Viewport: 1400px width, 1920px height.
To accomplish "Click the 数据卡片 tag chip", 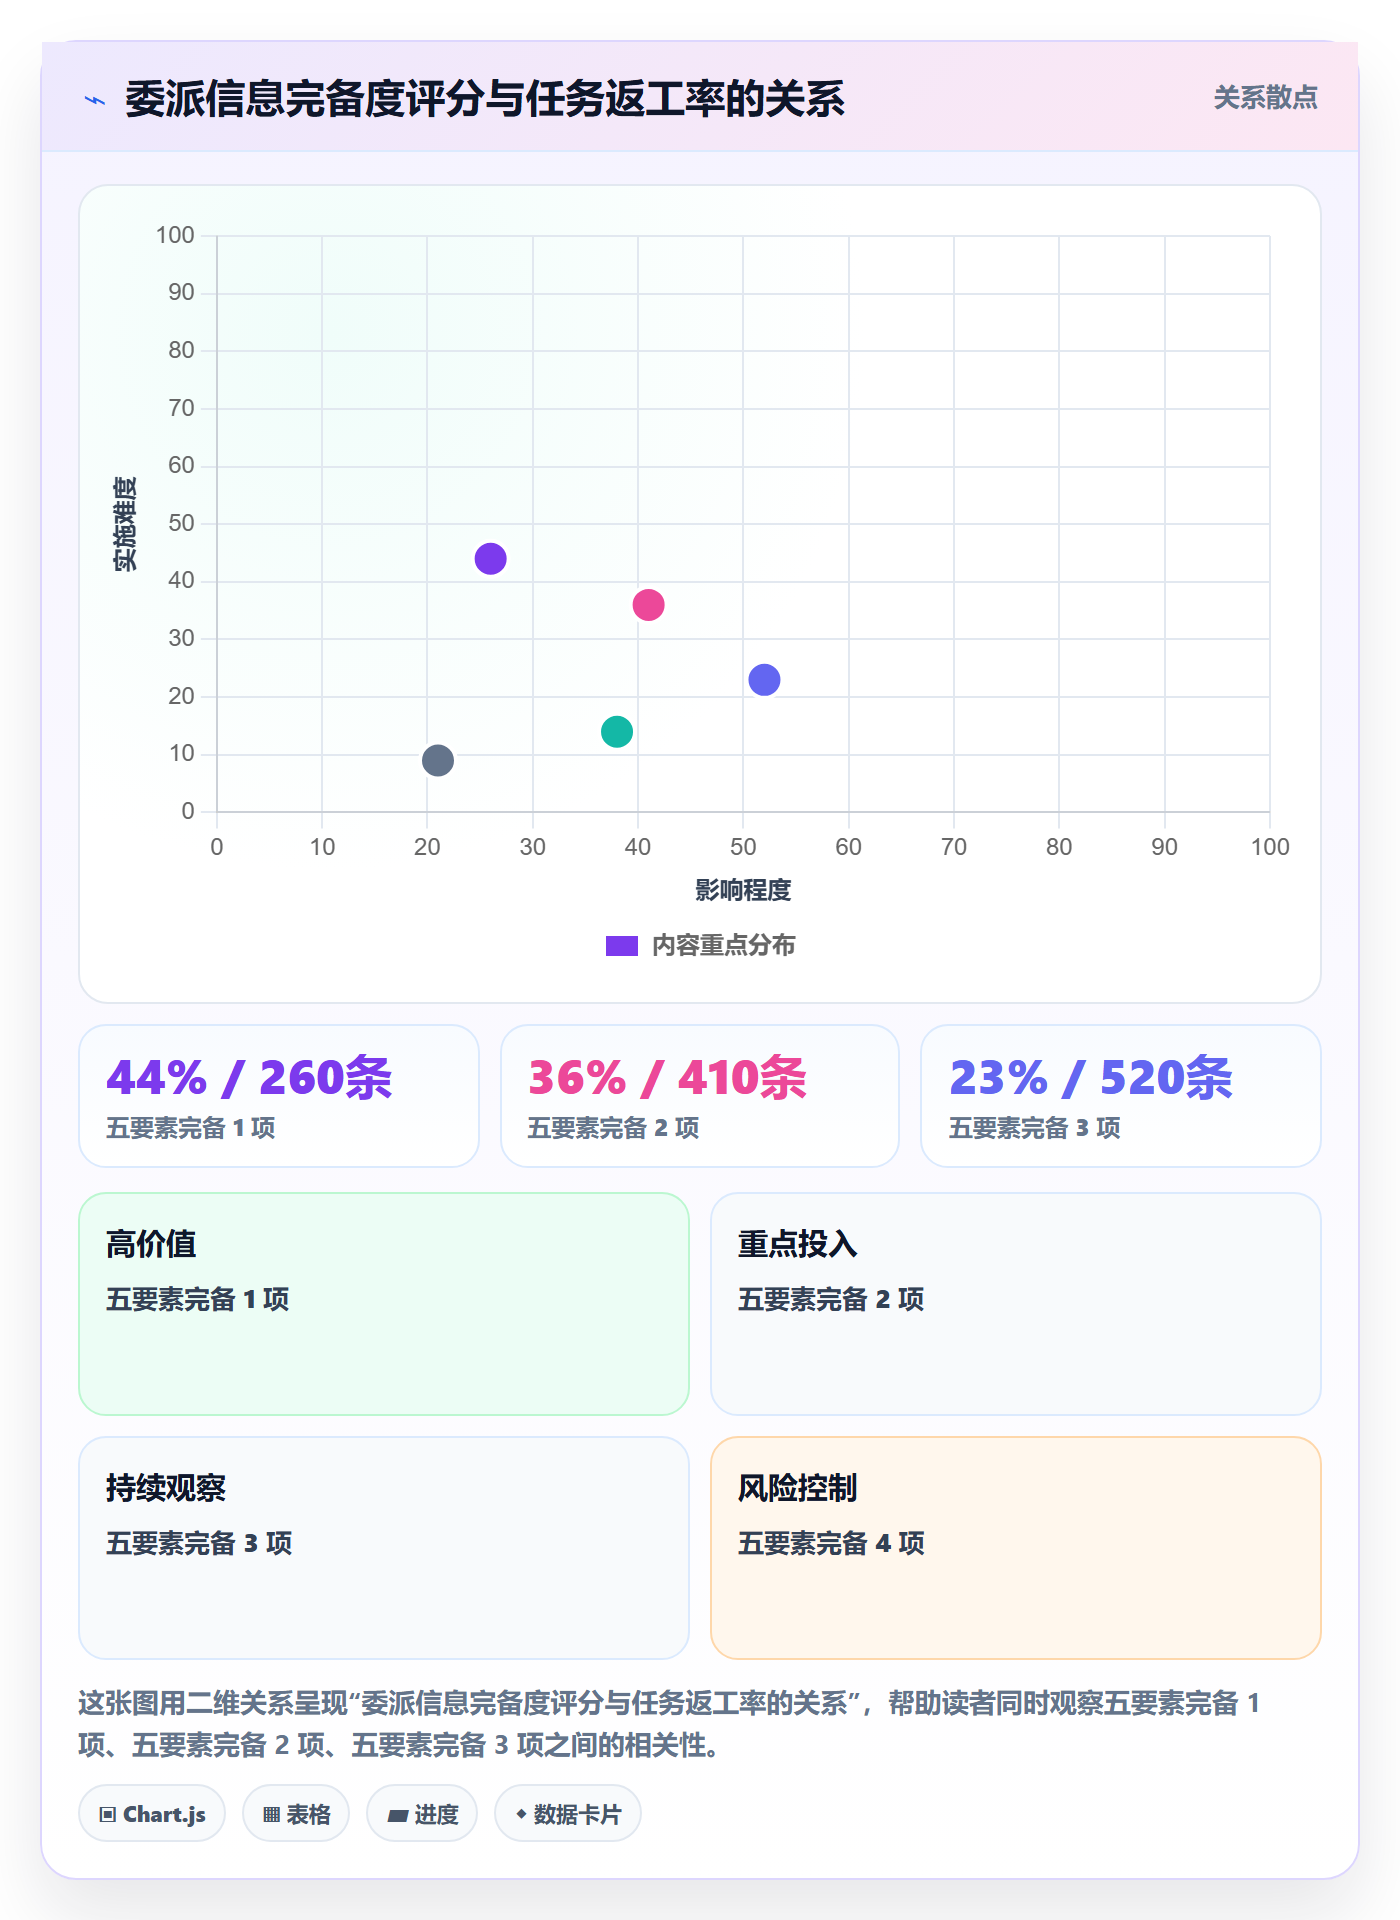I will click(568, 1814).
